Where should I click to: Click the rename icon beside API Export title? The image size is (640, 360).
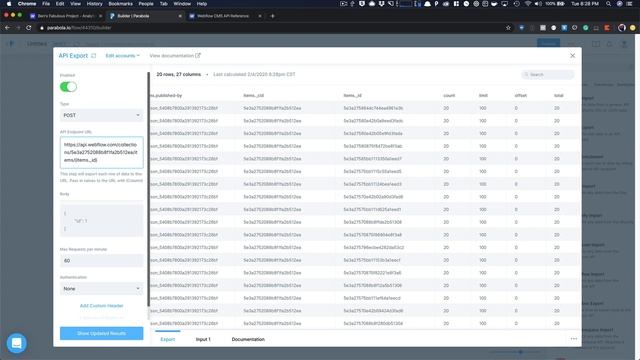pos(93,56)
